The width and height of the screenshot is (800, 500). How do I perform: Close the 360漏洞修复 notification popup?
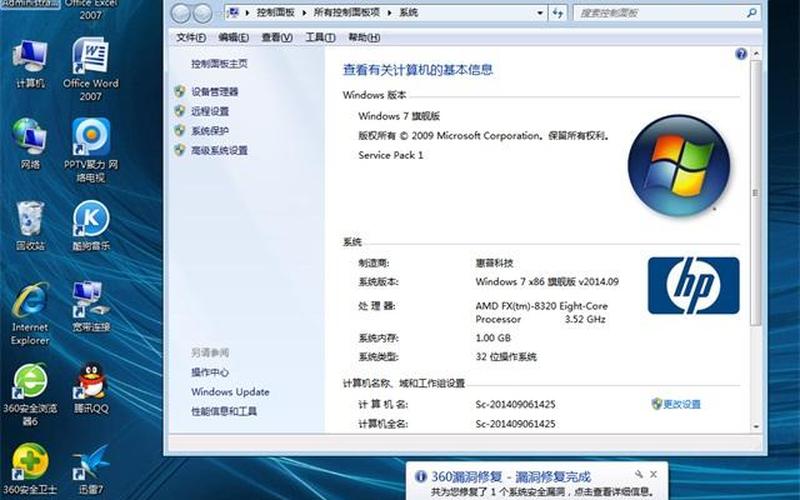tap(654, 474)
